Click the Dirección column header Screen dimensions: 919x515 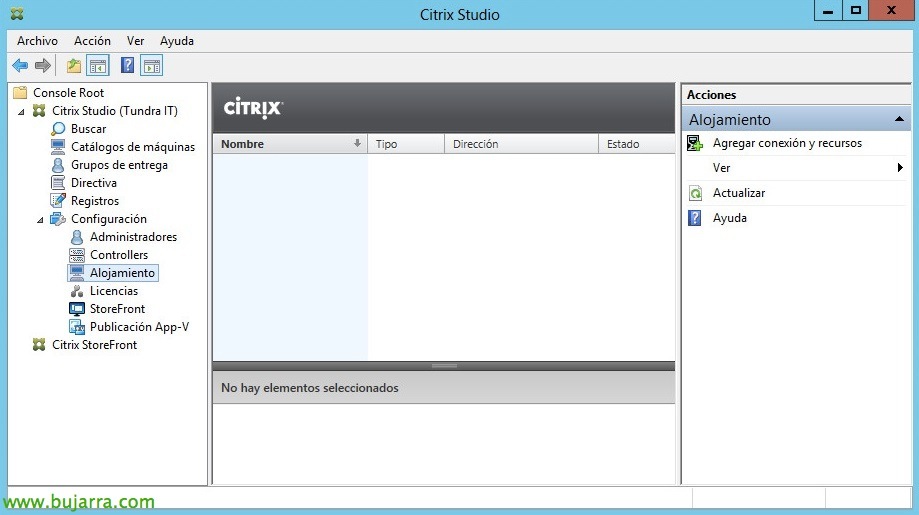pyautogui.click(x=521, y=144)
